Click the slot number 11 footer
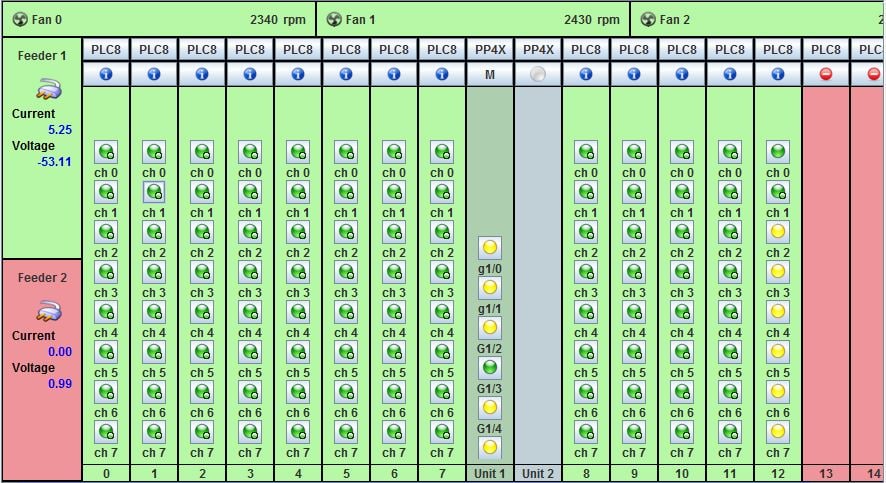The height and width of the screenshot is (483, 886). pos(730,473)
